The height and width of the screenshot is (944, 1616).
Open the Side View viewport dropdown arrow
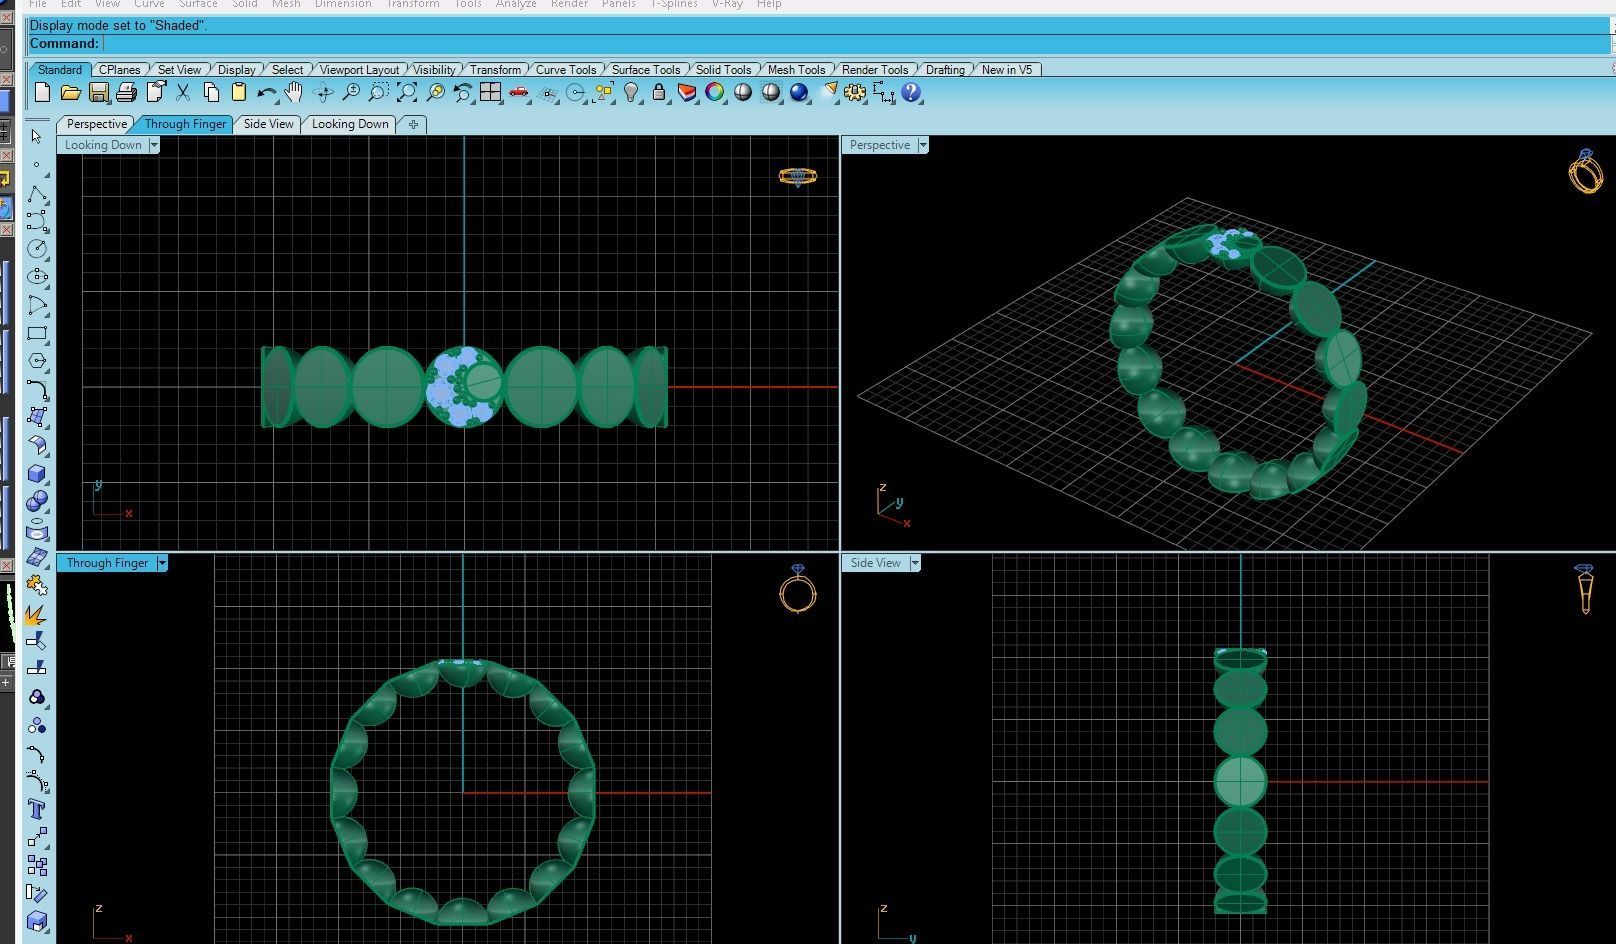[915, 563]
